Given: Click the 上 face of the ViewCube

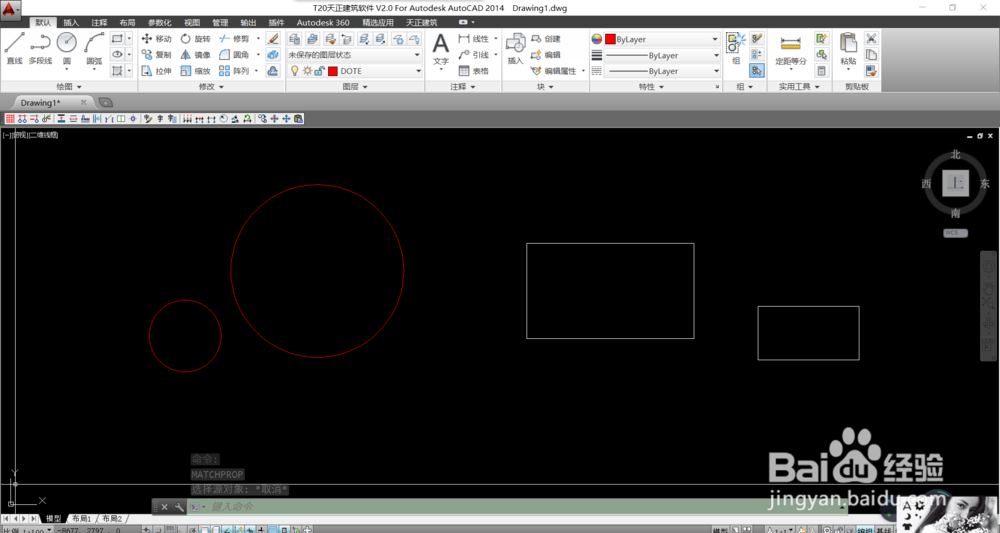Looking at the screenshot, I should click(955, 184).
